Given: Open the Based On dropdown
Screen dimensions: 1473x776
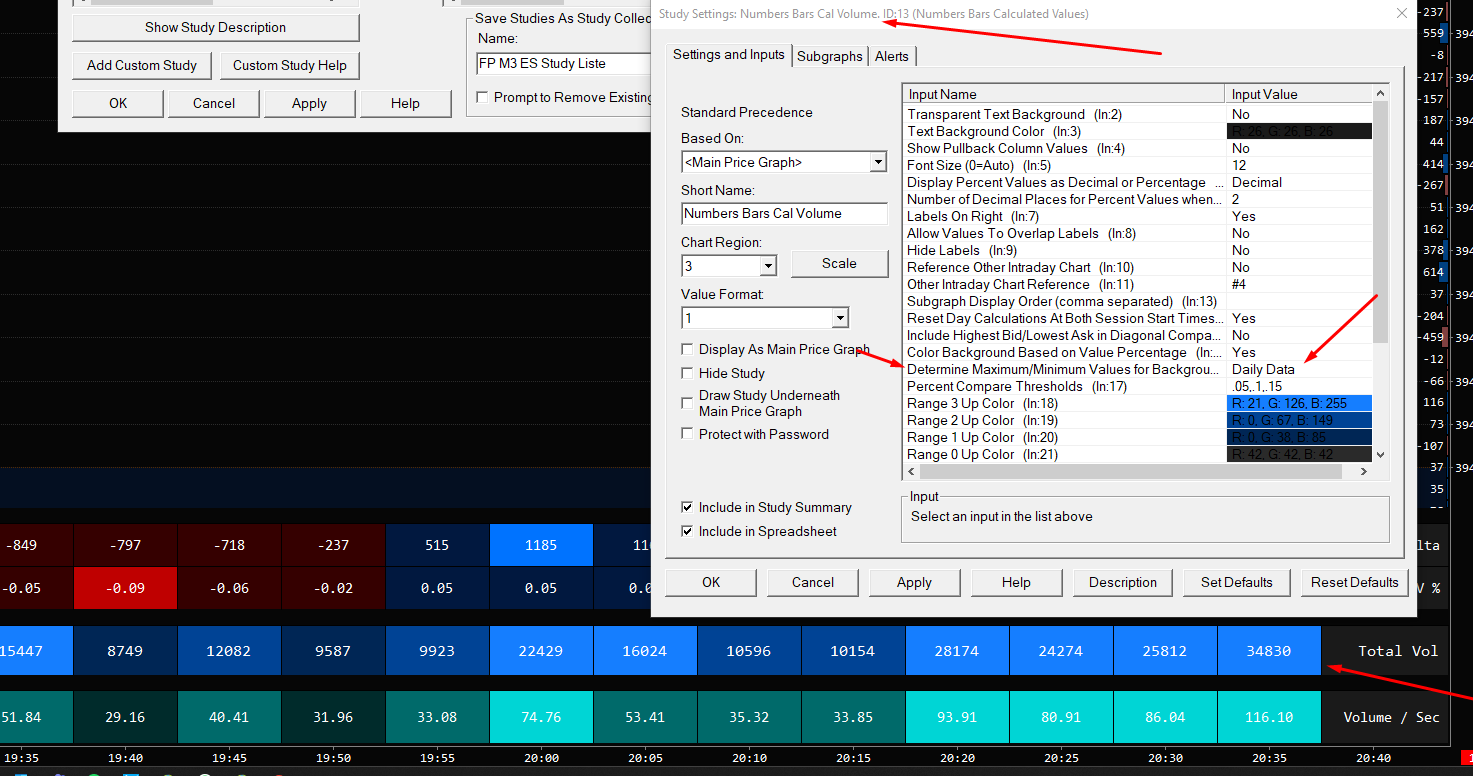Looking at the screenshot, I should pyautogui.click(x=877, y=162).
